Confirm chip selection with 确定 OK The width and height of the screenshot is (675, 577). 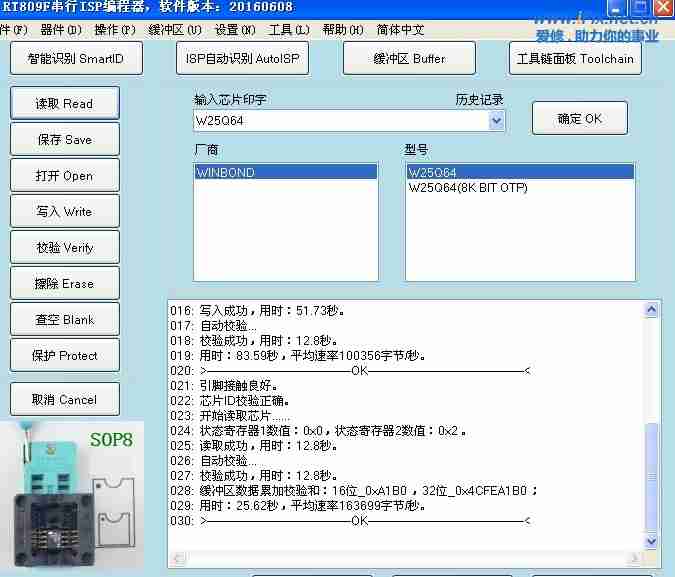579,118
